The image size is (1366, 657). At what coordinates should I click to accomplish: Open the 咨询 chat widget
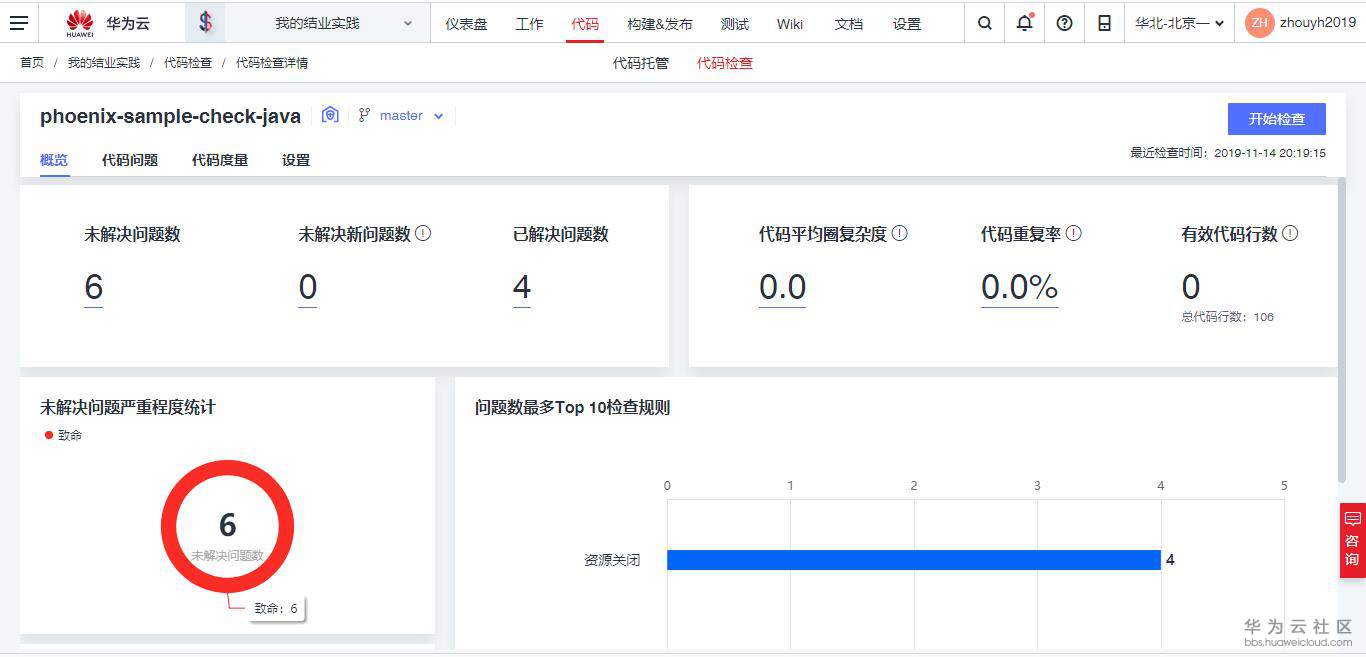click(1352, 540)
